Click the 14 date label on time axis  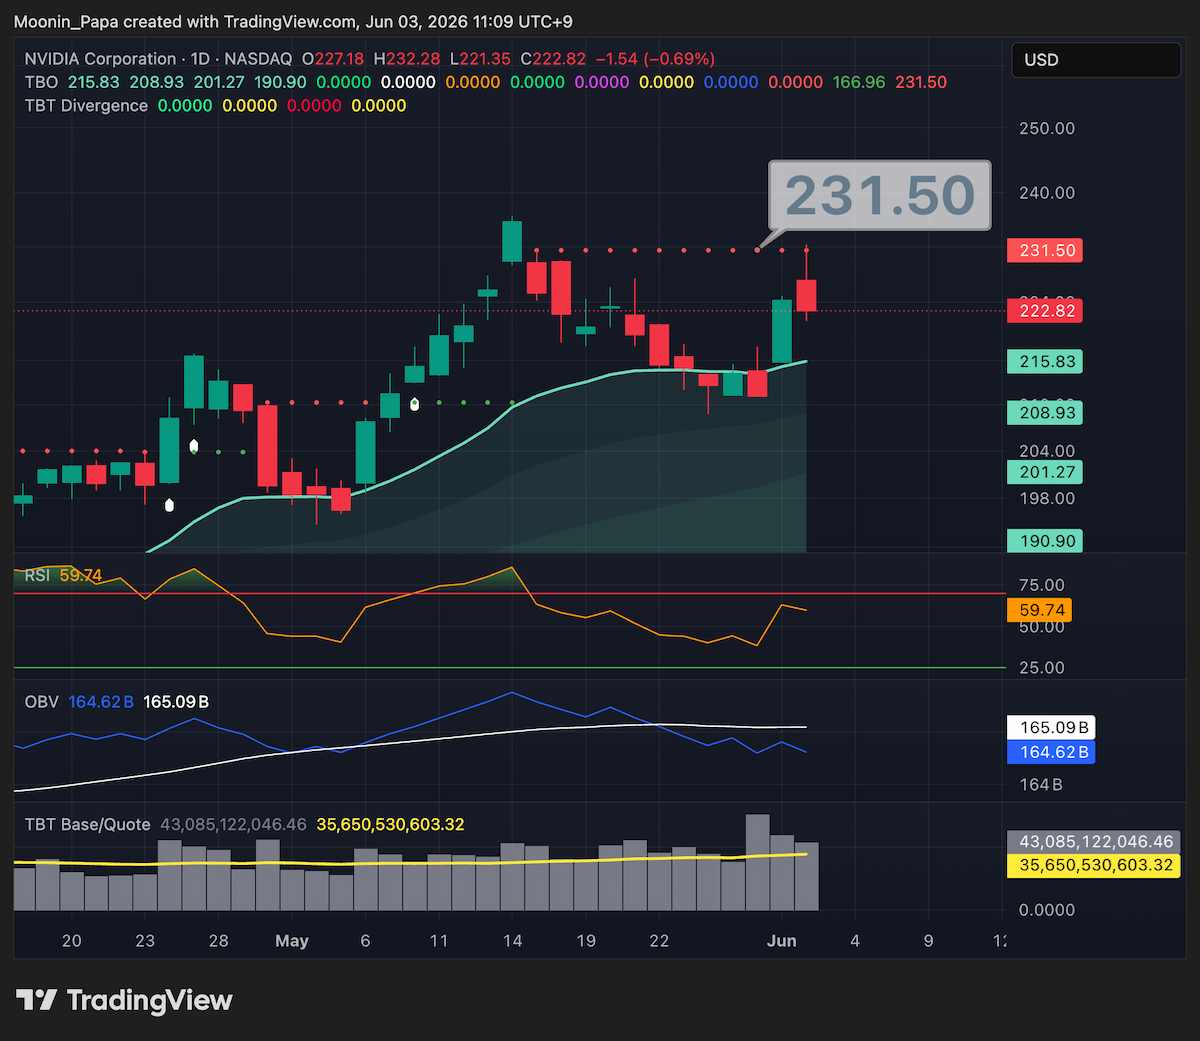[x=513, y=941]
